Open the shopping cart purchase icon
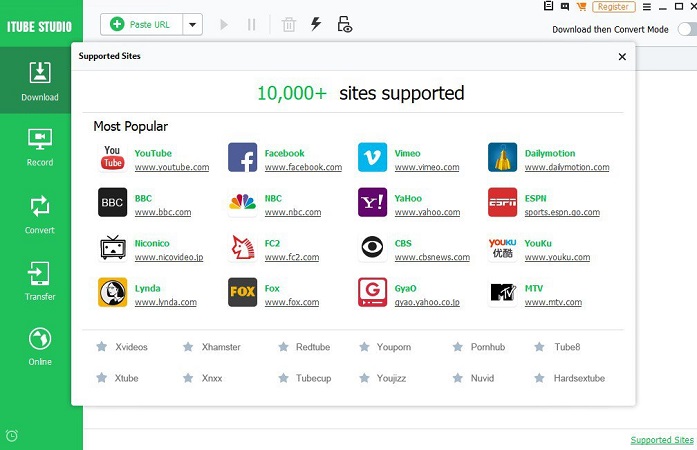 point(581,6)
